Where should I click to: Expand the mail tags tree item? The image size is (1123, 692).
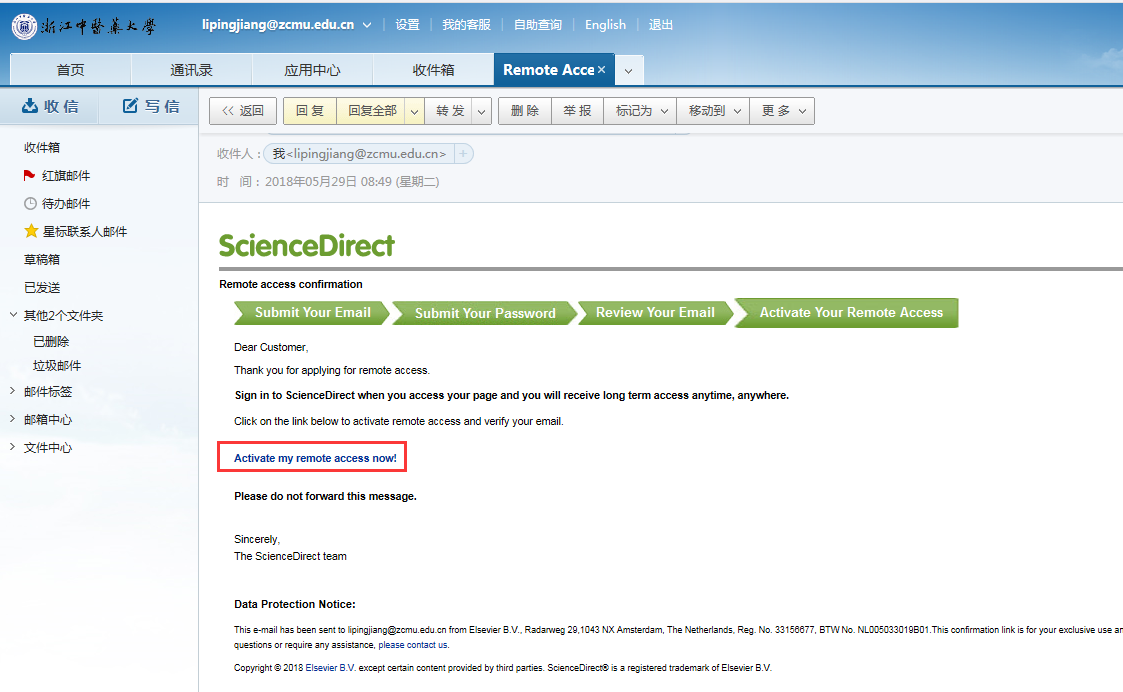(x=12, y=391)
